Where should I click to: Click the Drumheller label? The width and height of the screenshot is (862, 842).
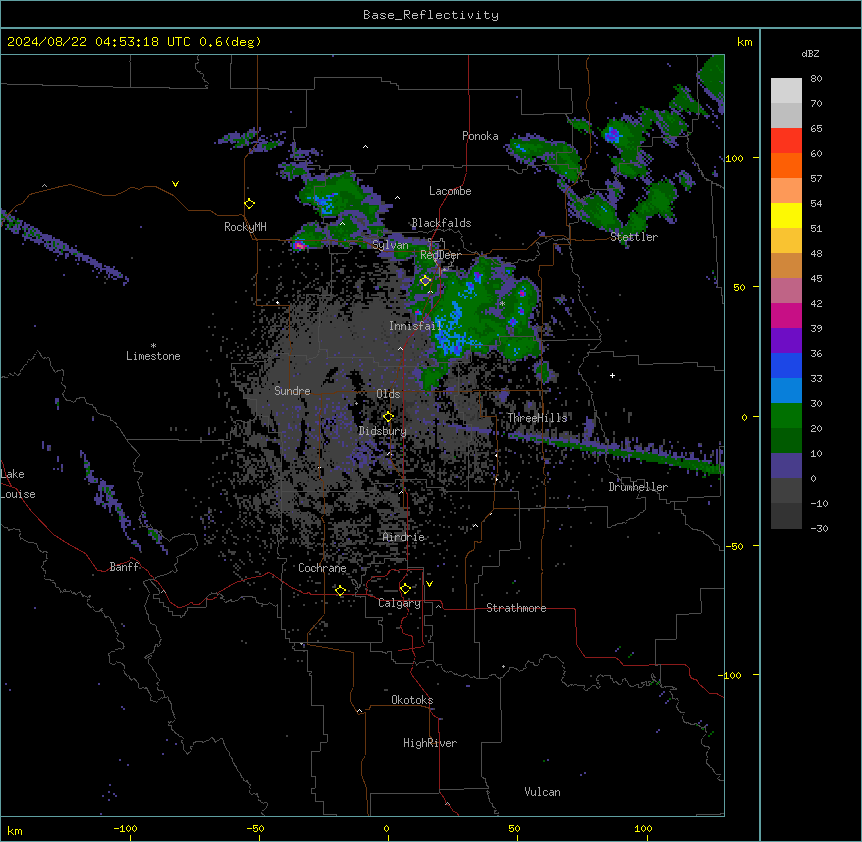click(638, 487)
